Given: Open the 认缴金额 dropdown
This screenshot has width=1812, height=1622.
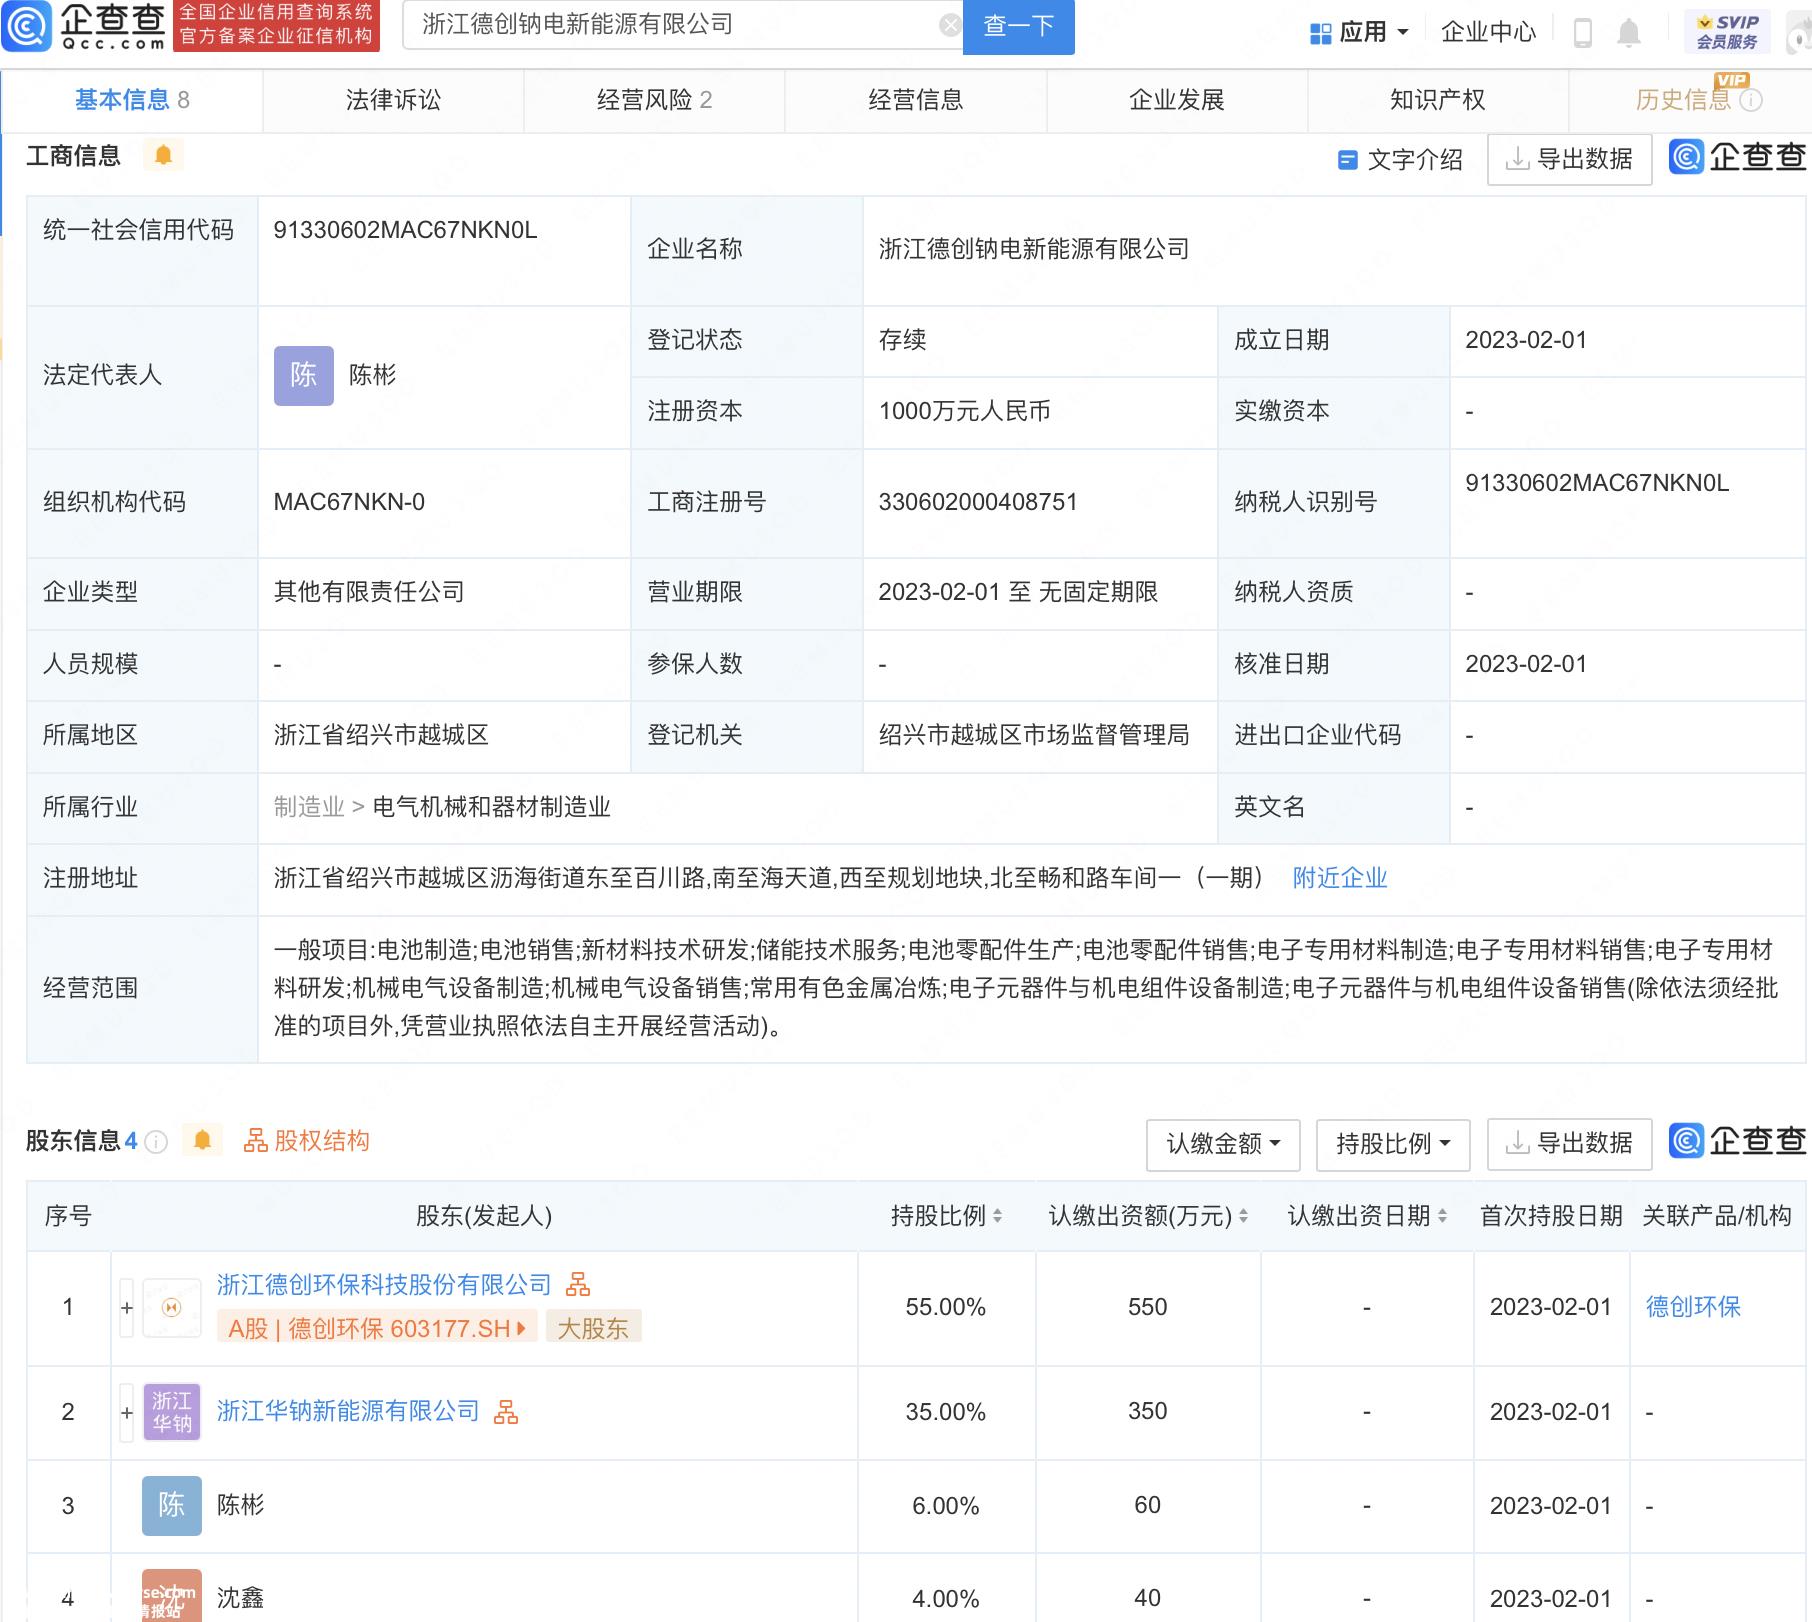Looking at the screenshot, I should coord(1223,1144).
